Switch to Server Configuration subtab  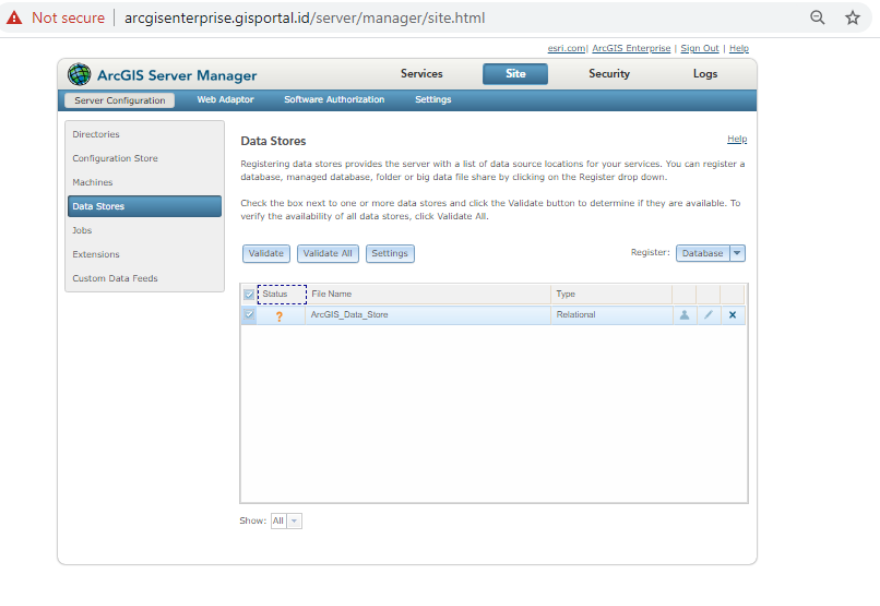point(120,100)
